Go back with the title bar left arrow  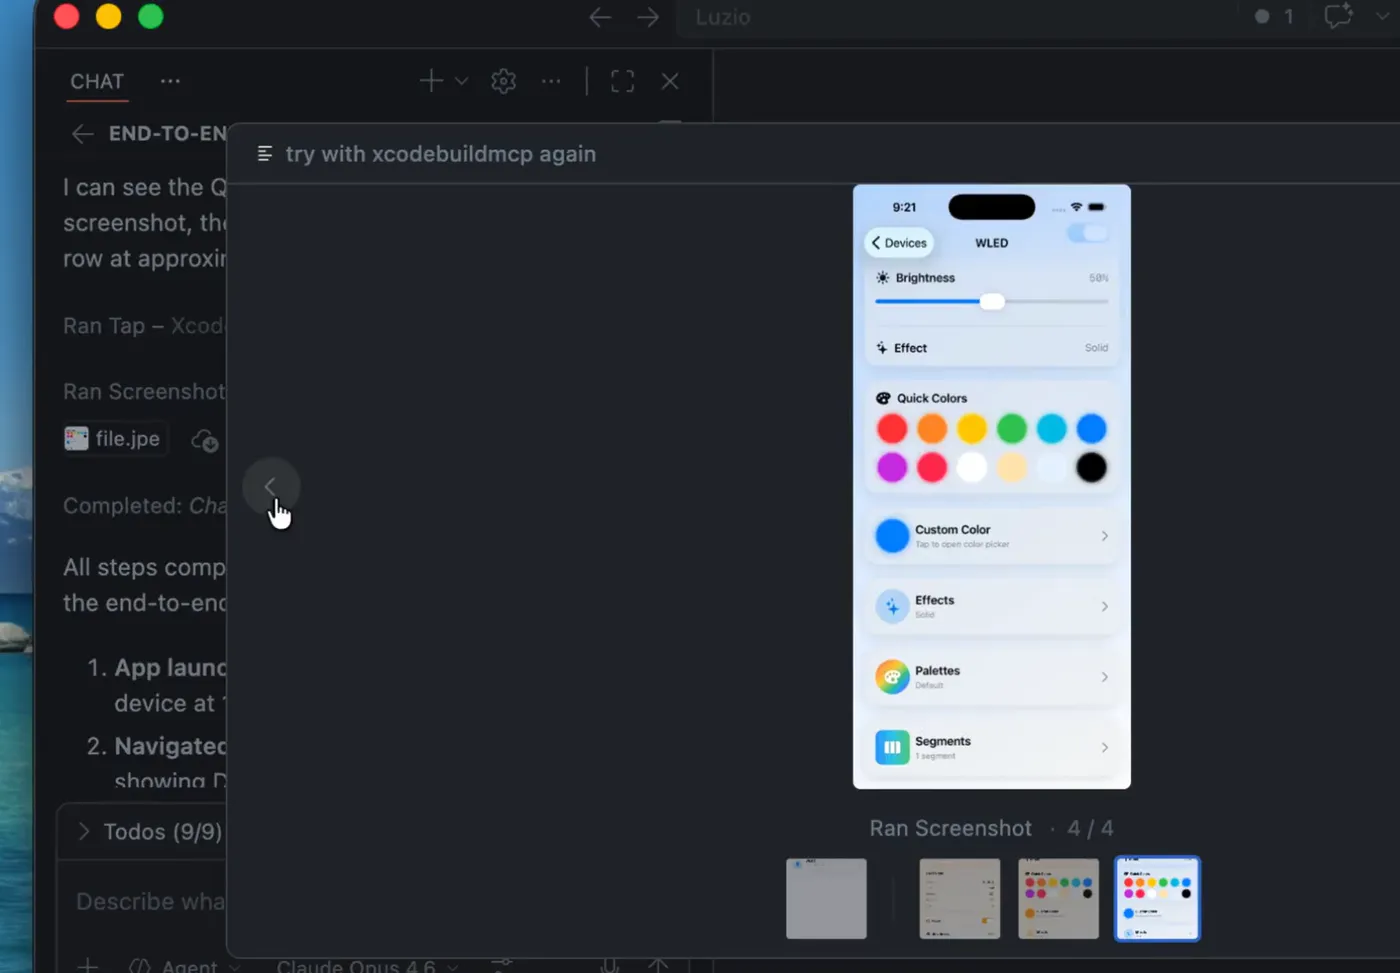tap(600, 17)
